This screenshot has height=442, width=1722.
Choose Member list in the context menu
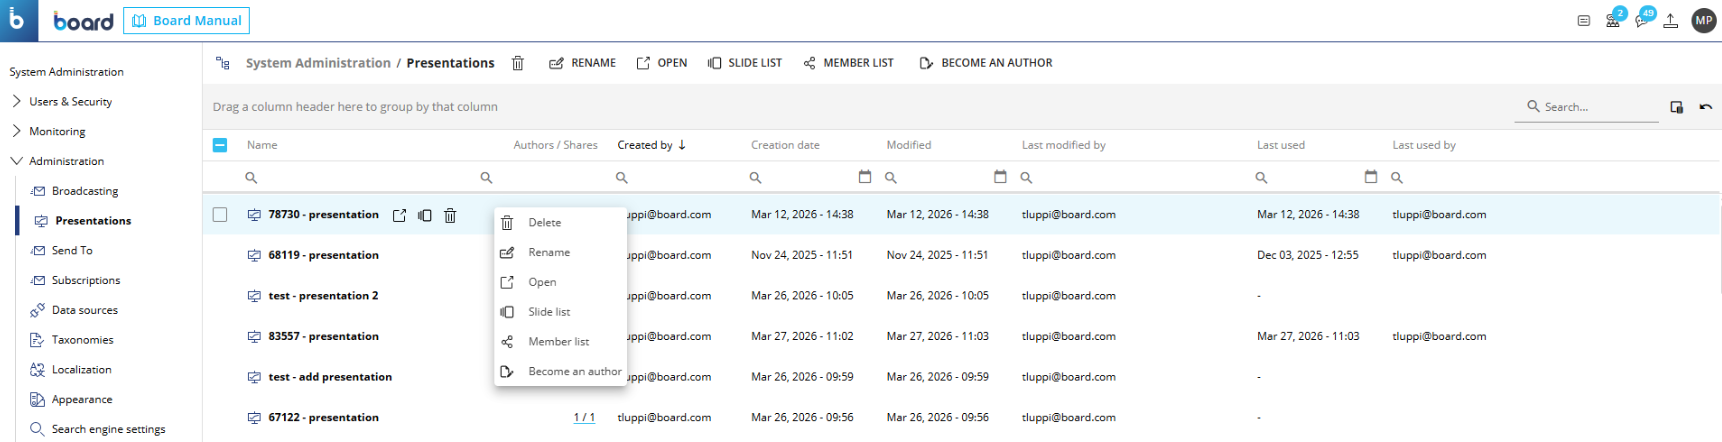click(560, 342)
